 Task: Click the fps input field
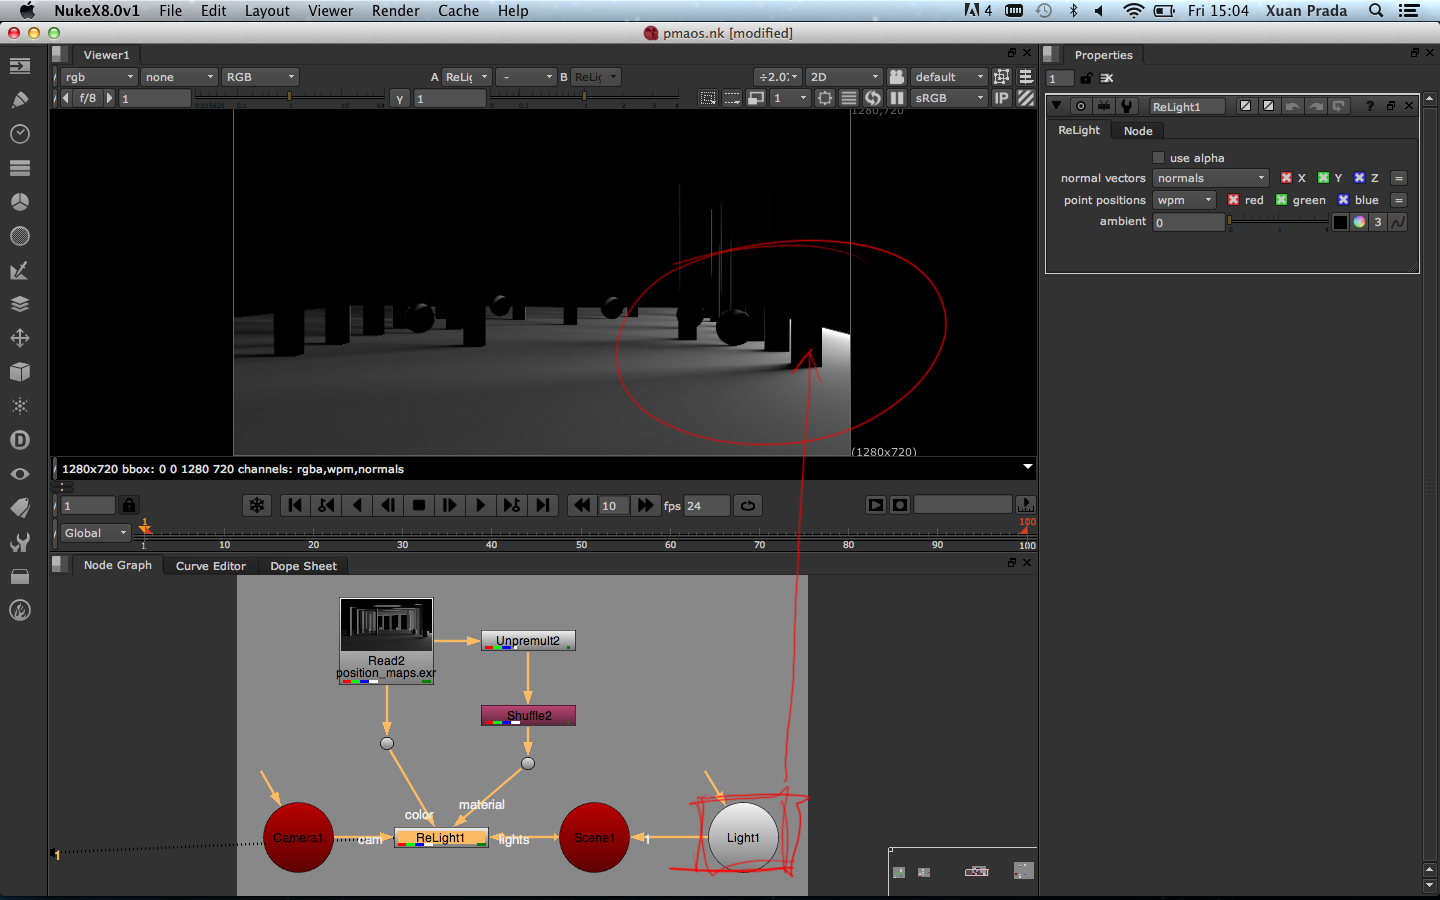[x=706, y=505]
